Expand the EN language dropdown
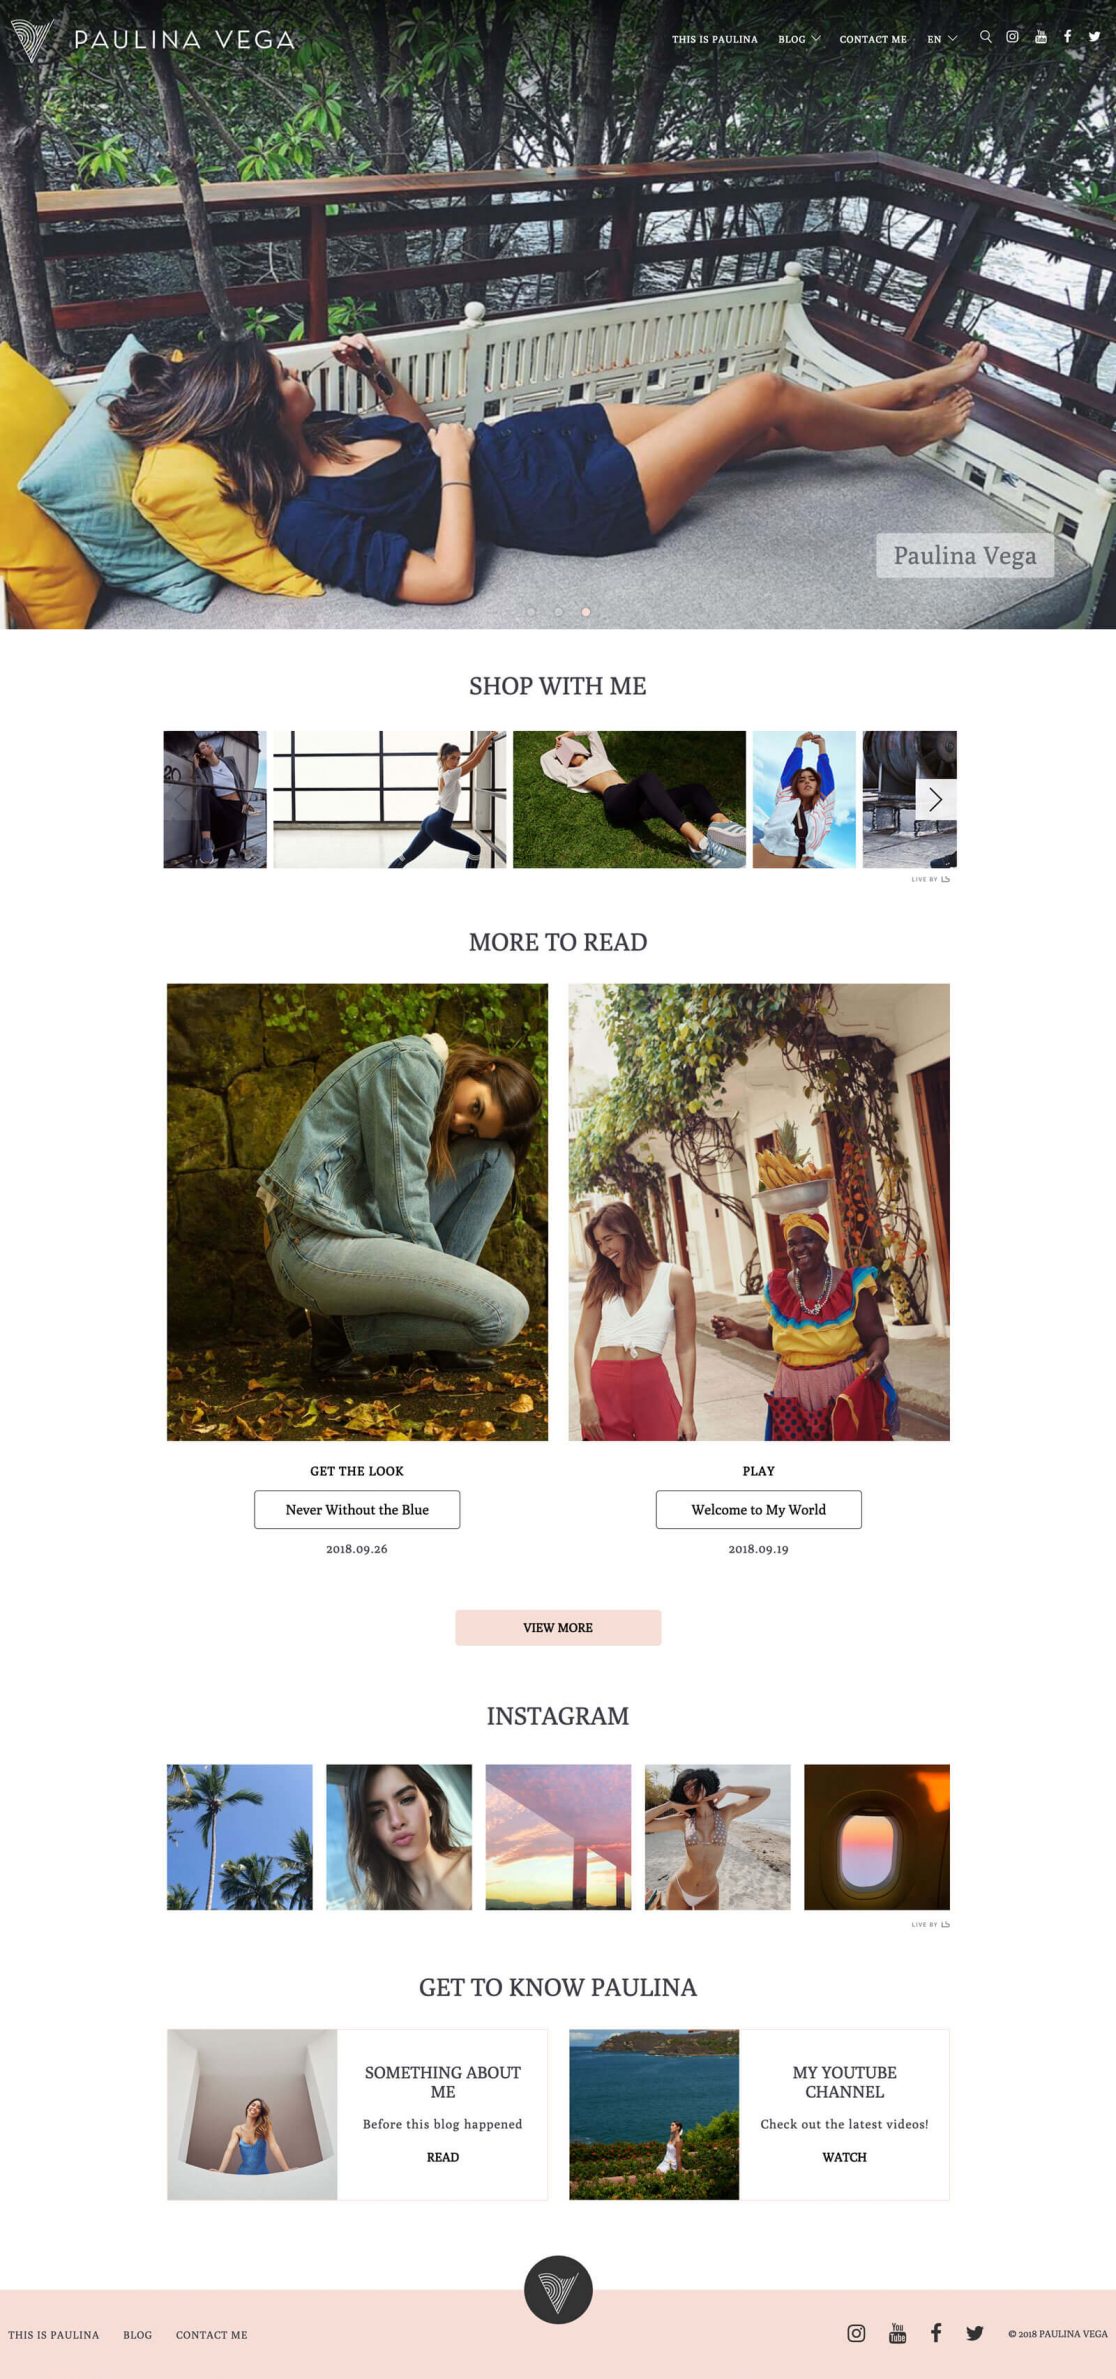 point(942,39)
